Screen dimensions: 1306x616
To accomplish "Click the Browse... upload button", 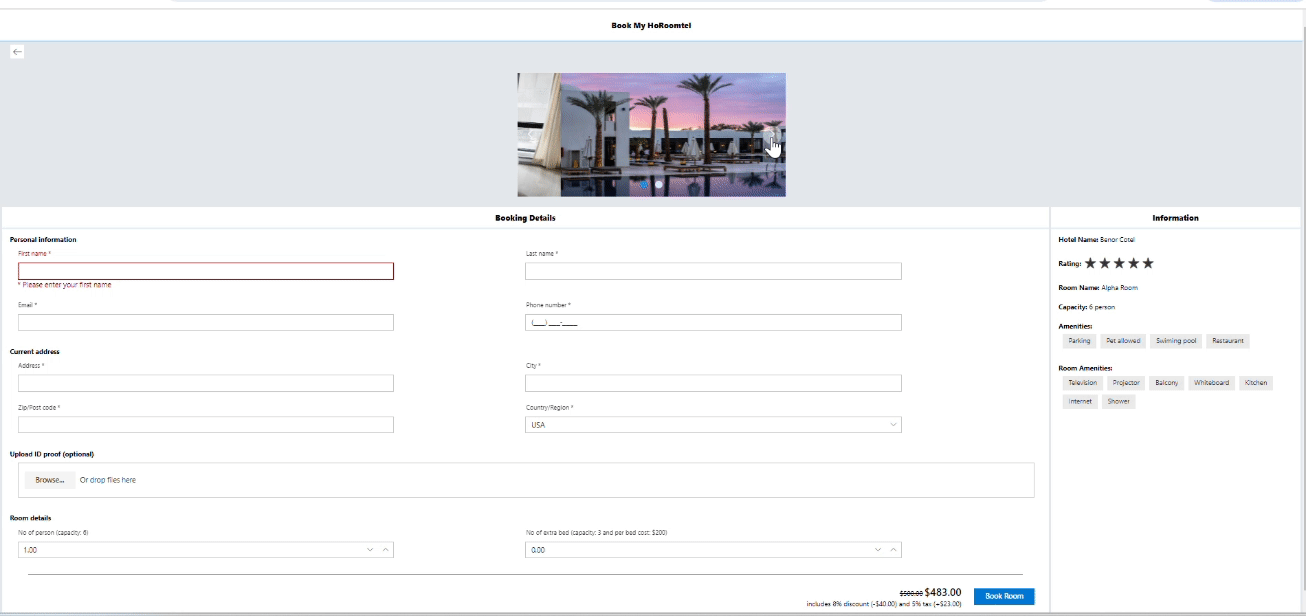I will coord(50,480).
